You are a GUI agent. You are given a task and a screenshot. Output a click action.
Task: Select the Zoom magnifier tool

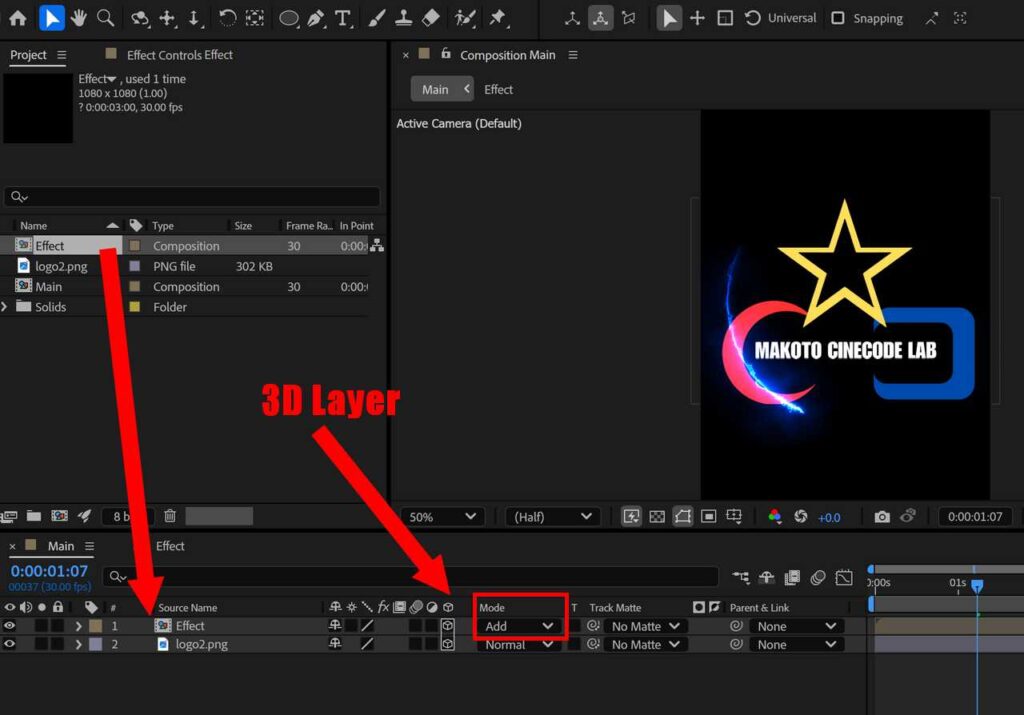tap(105, 18)
